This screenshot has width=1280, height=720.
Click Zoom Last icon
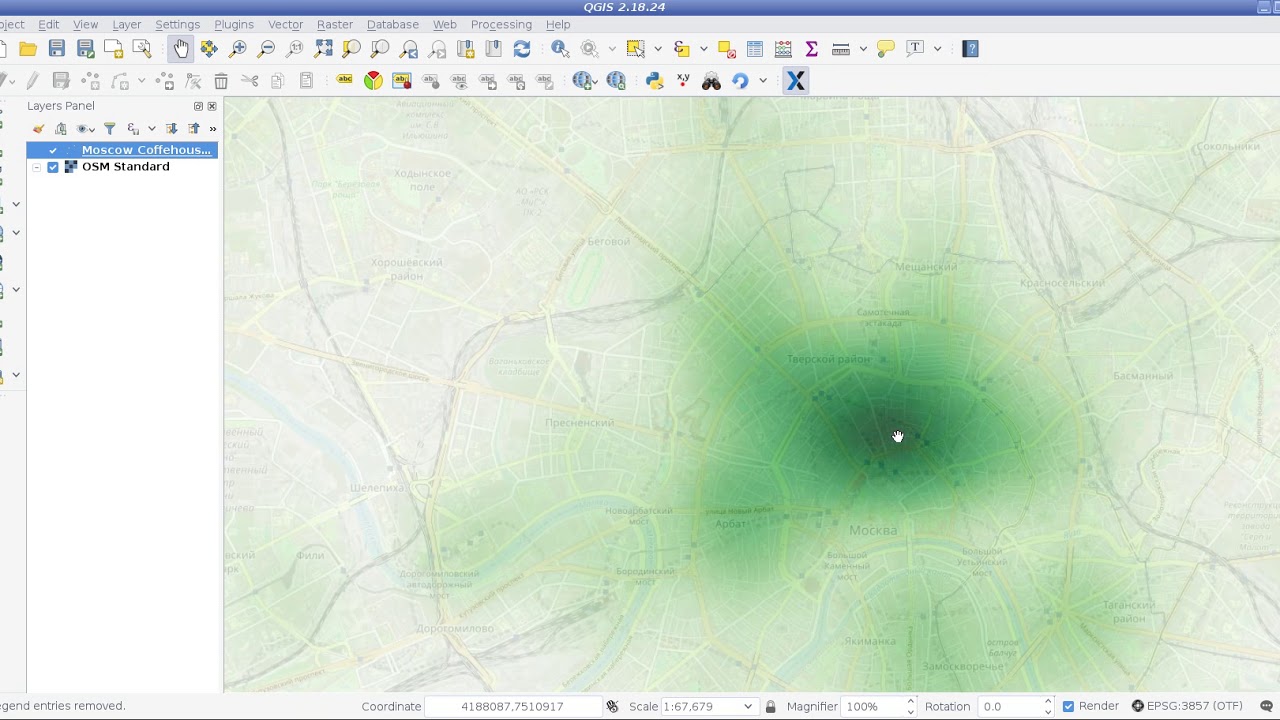pyautogui.click(x=408, y=48)
